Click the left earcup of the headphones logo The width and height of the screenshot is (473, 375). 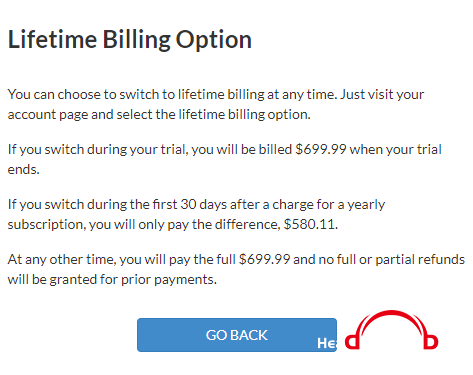[x=352, y=342]
